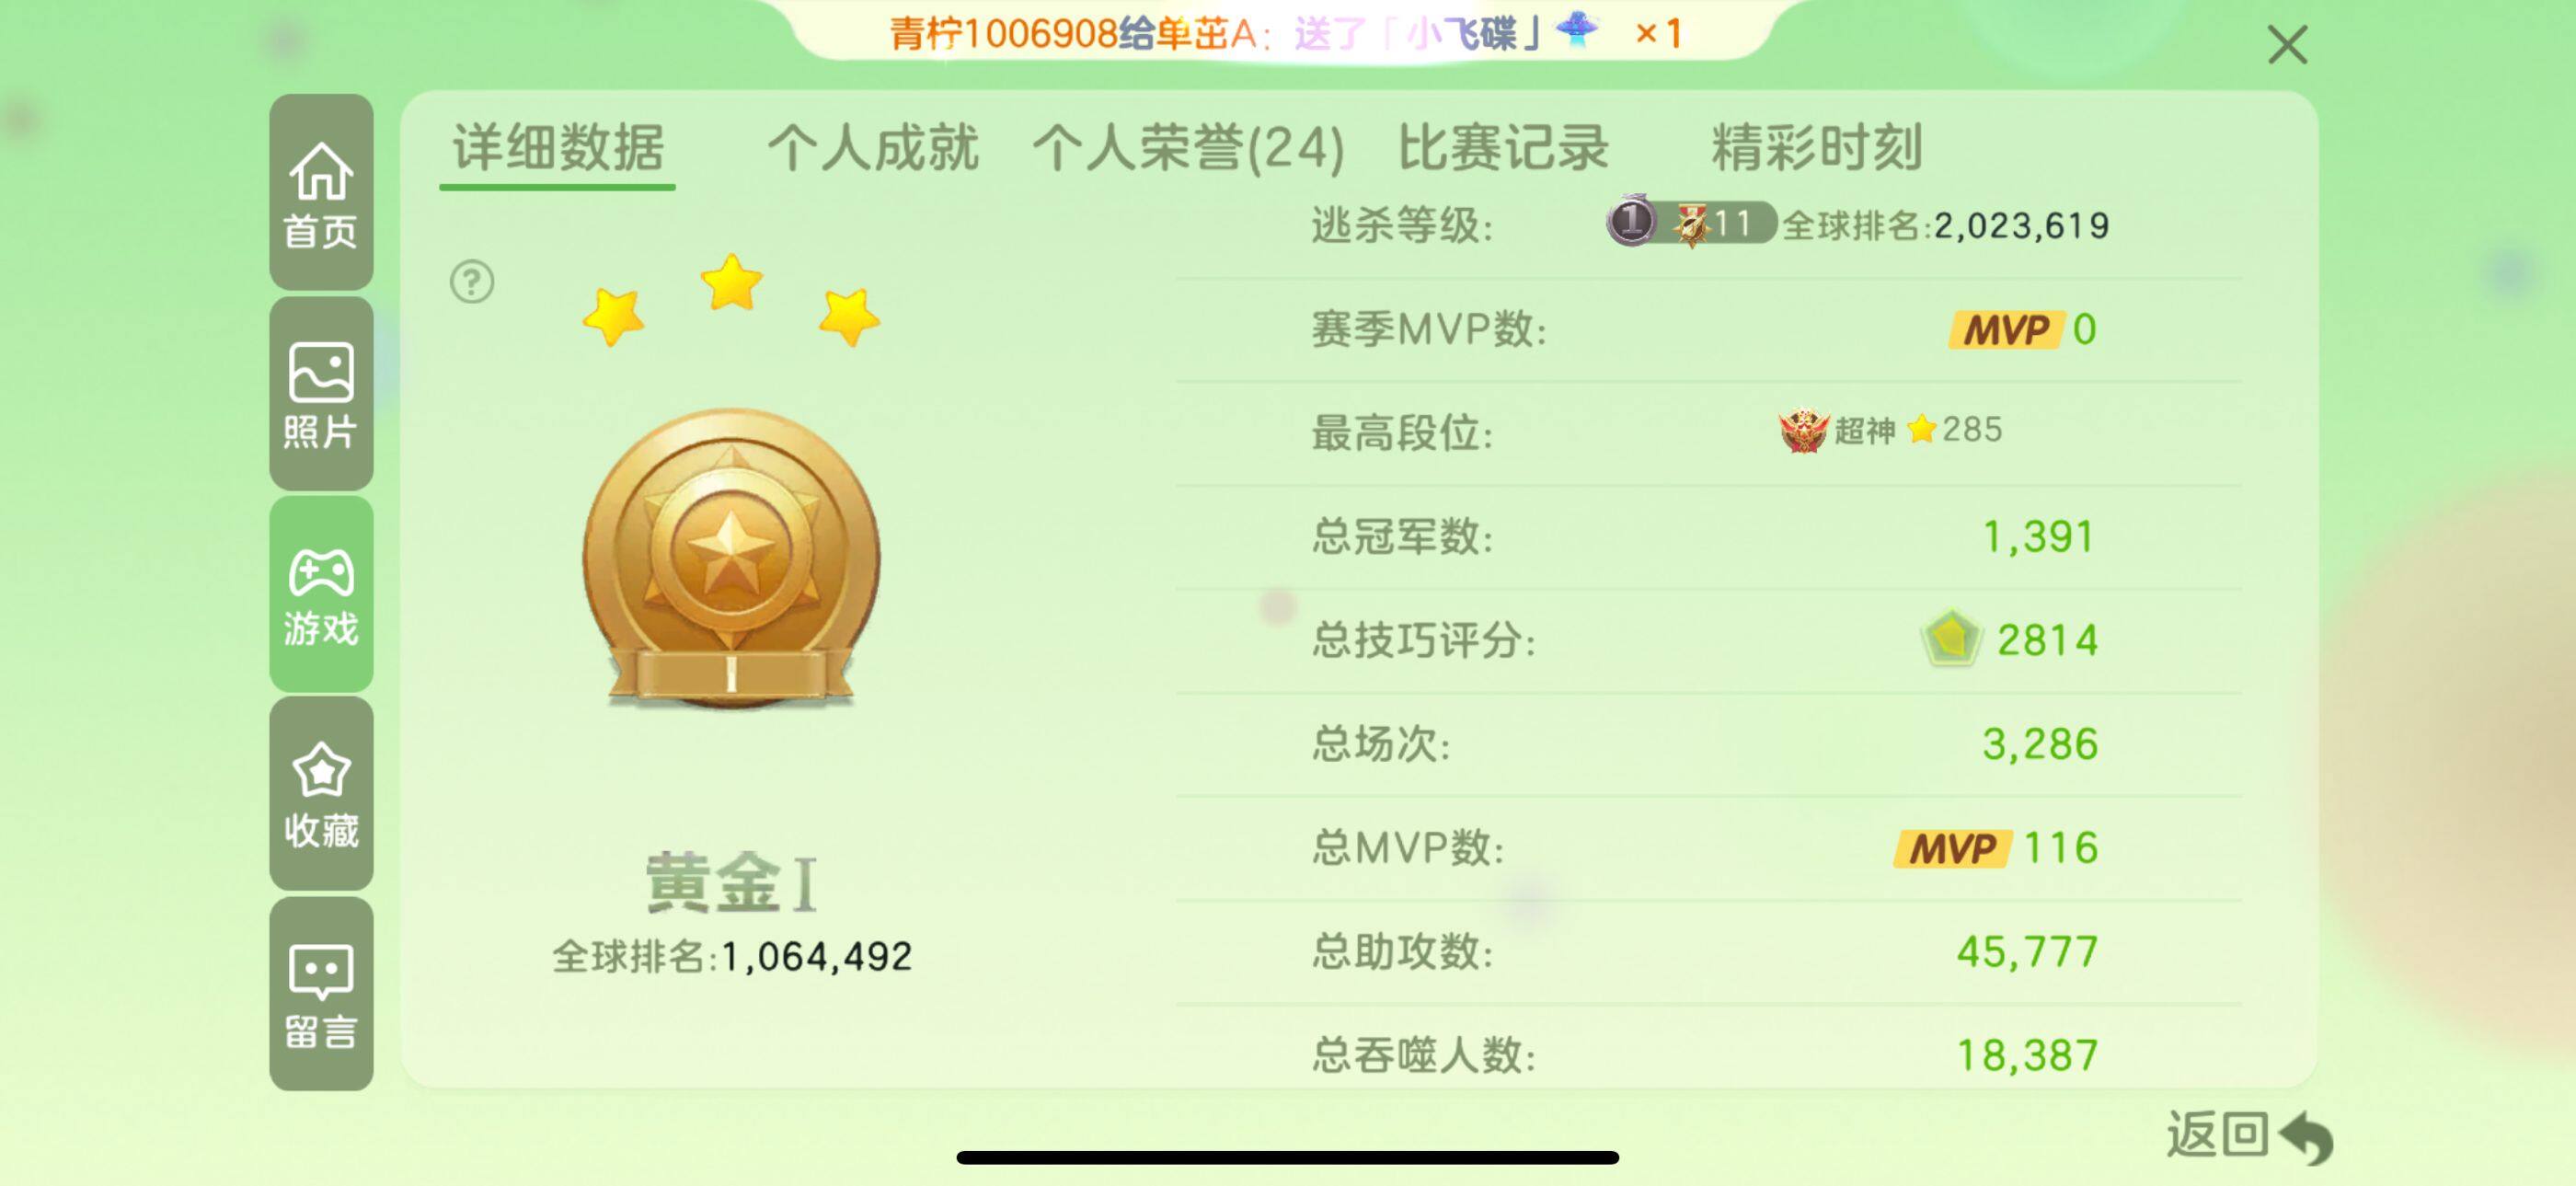Click the 超神 highest rank badge icon
Viewport: 2576px width, 1186px height.
1804,431
